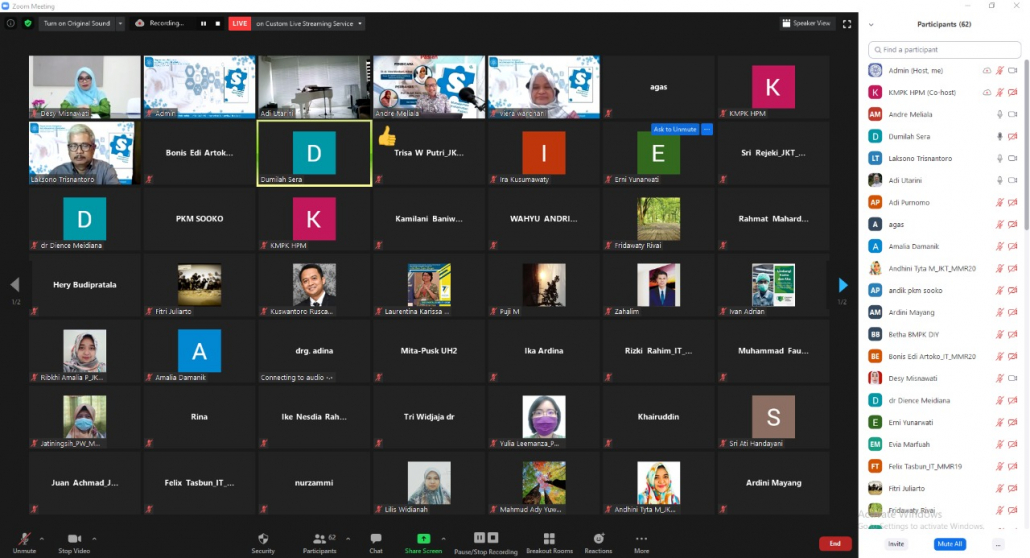This screenshot has height=558, width=1030.
Task: Stop Video camera toggle
Action: coord(73,541)
